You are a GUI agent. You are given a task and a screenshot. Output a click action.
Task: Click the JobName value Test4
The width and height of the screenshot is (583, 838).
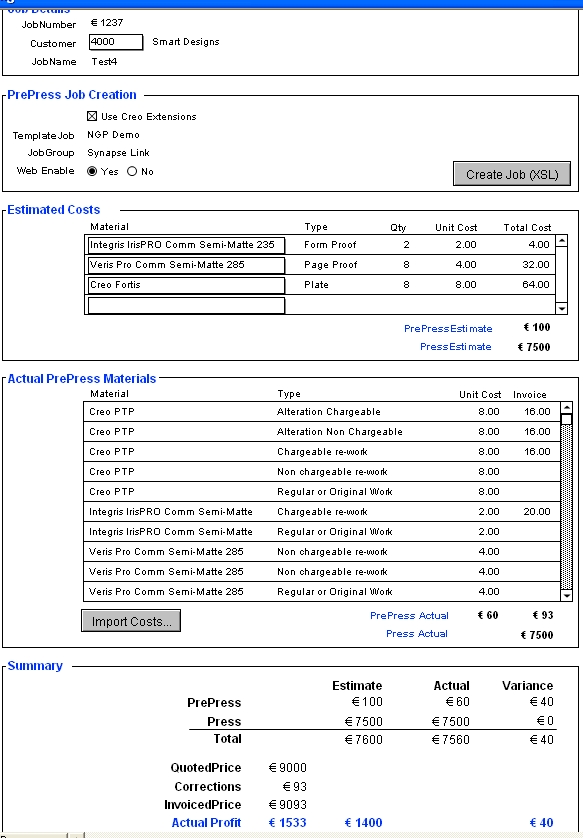[x=104, y=61]
